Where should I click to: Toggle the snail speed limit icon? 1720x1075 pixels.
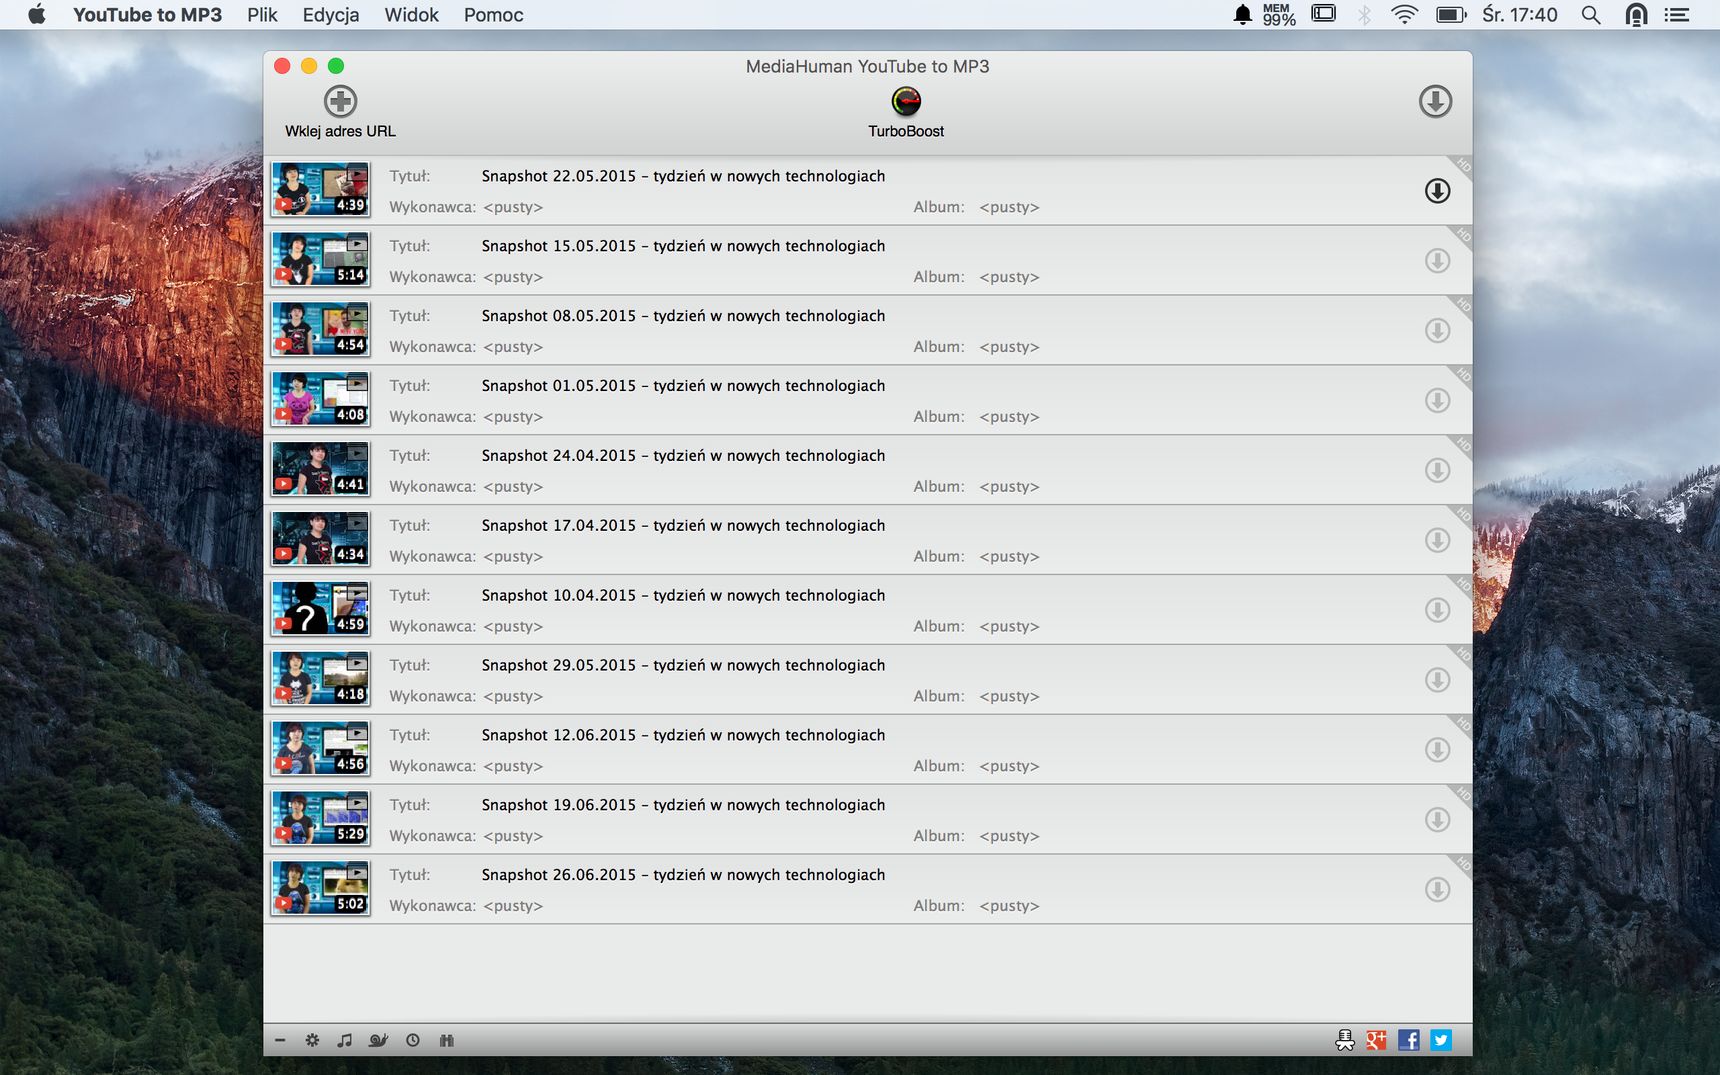(x=378, y=1040)
